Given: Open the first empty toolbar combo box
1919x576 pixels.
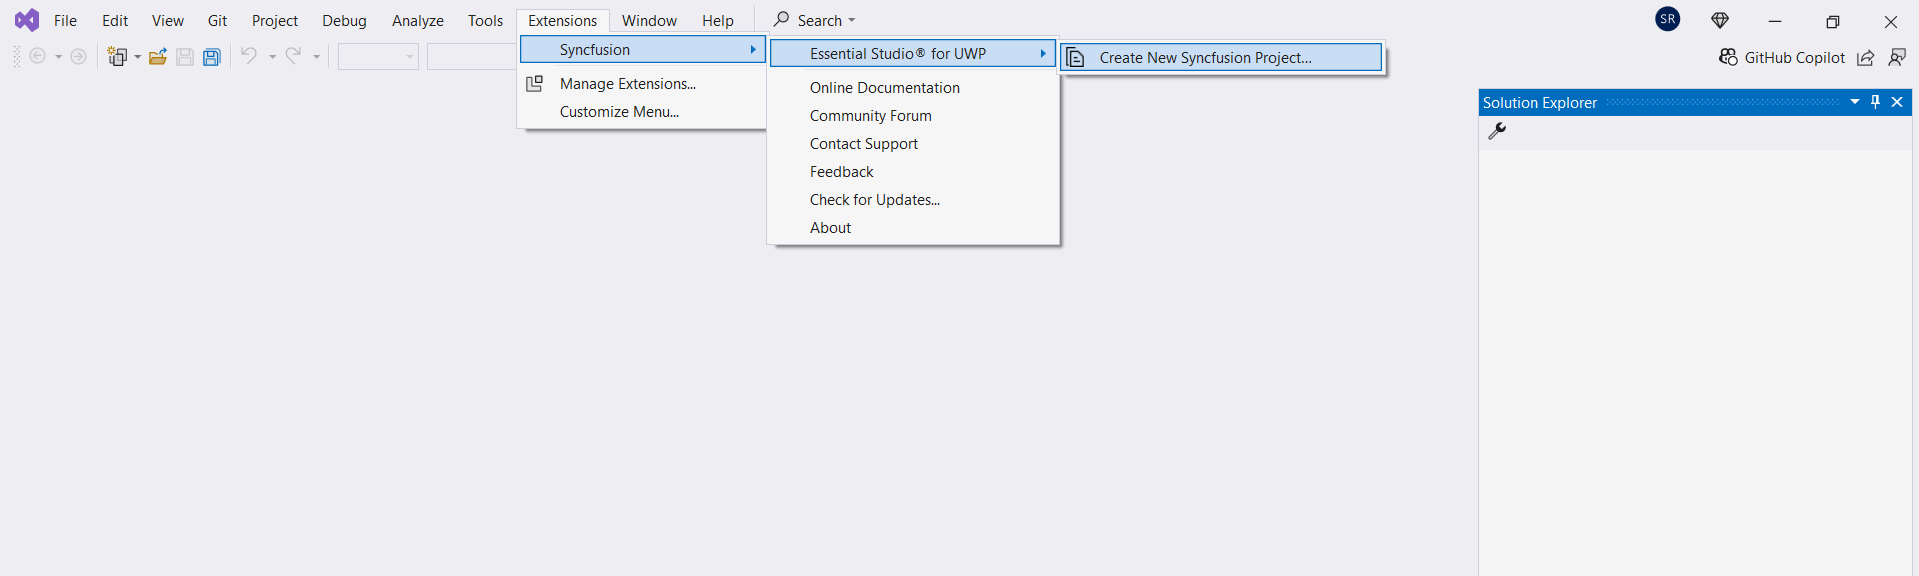Looking at the screenshot, I should [378, 57].
